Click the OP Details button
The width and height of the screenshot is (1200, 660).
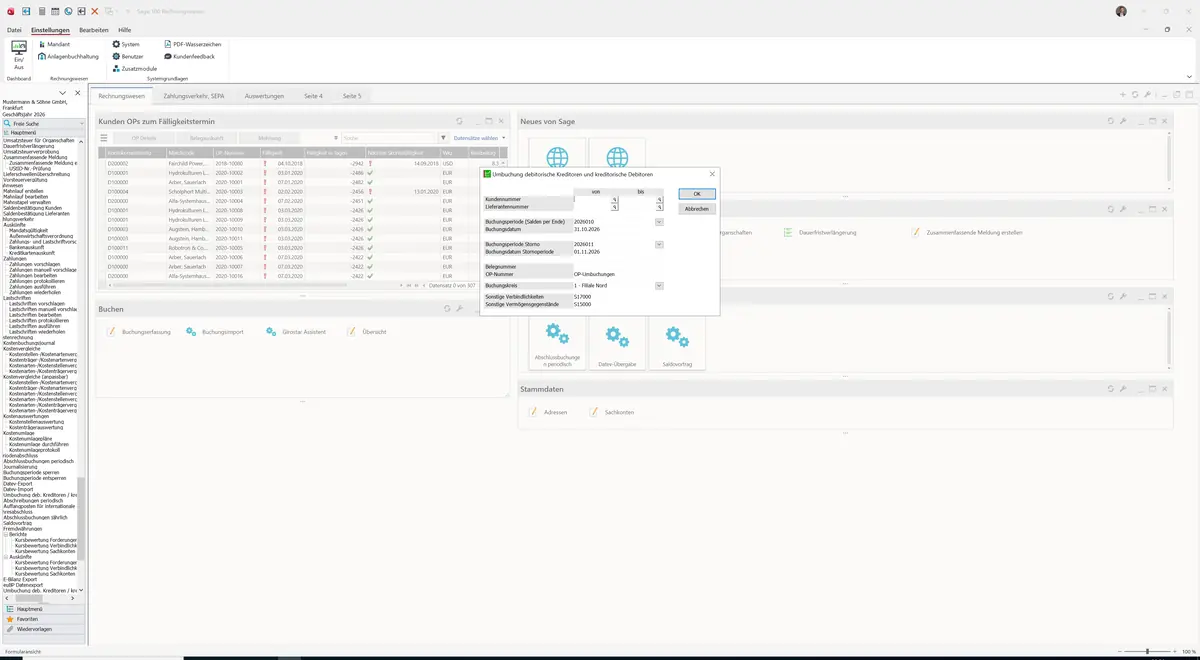(x=143, y=138)
